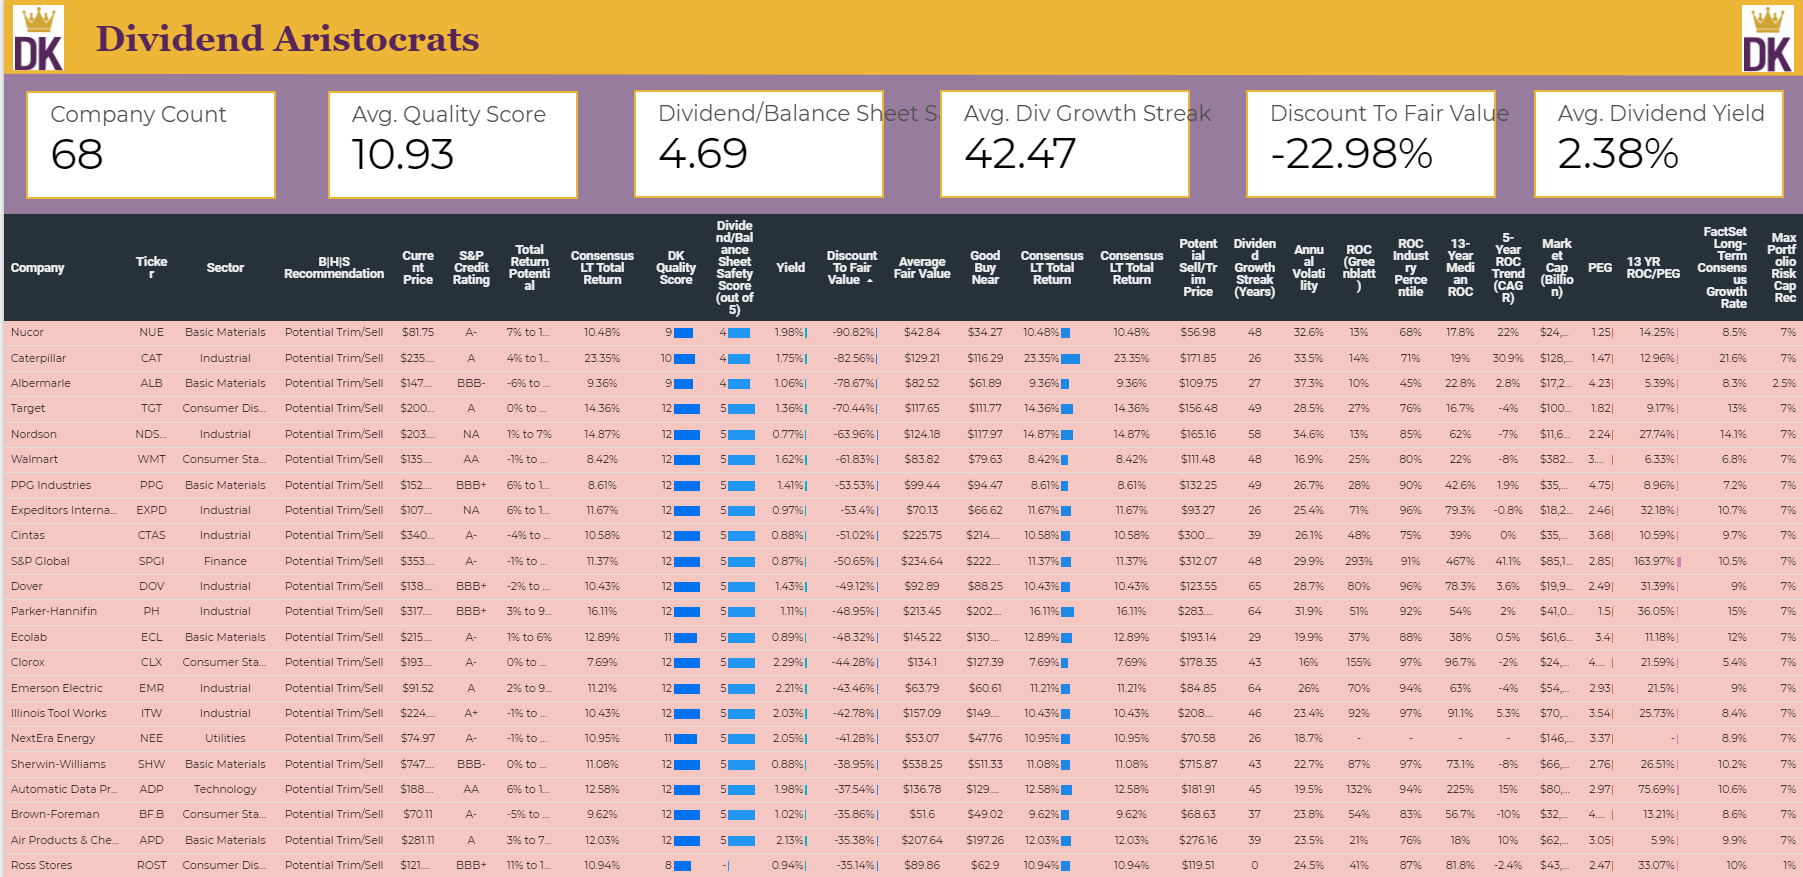Sort table by Ticker column header
Viewport: 1803px width, 877px height.
click(x=151, y=267)
